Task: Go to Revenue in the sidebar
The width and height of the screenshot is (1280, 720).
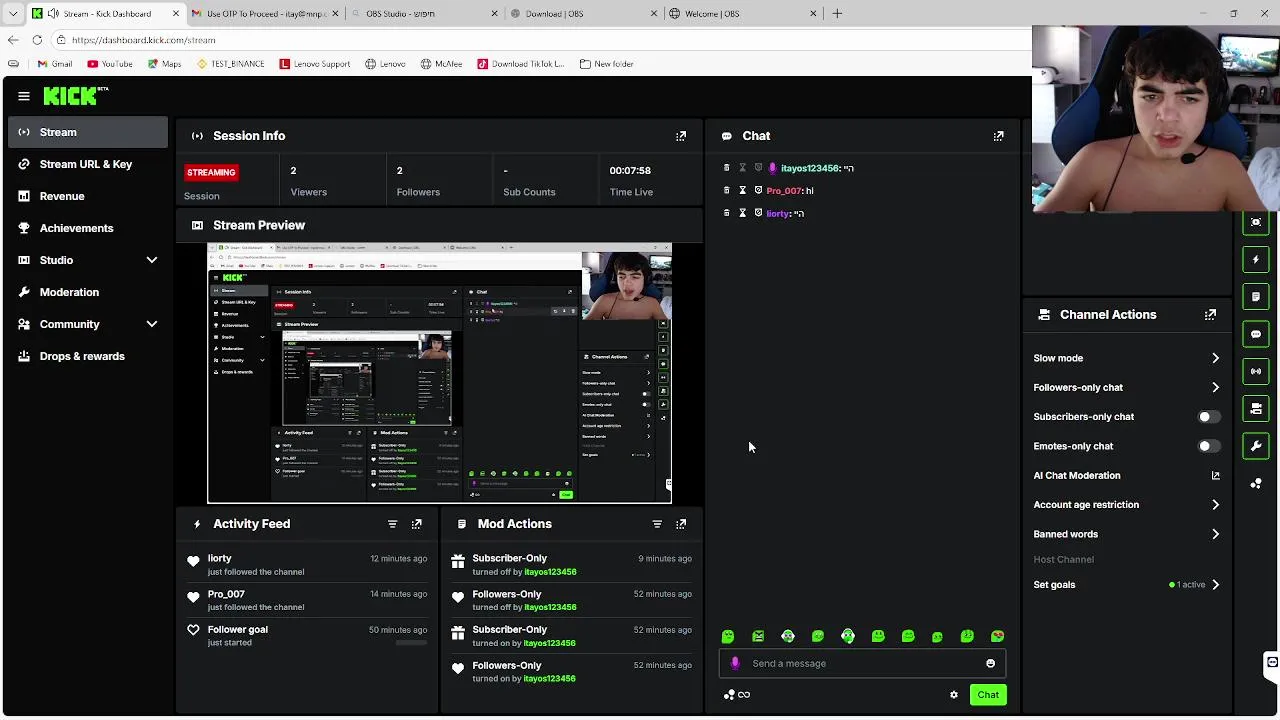Action: click(x=88, y=196)
